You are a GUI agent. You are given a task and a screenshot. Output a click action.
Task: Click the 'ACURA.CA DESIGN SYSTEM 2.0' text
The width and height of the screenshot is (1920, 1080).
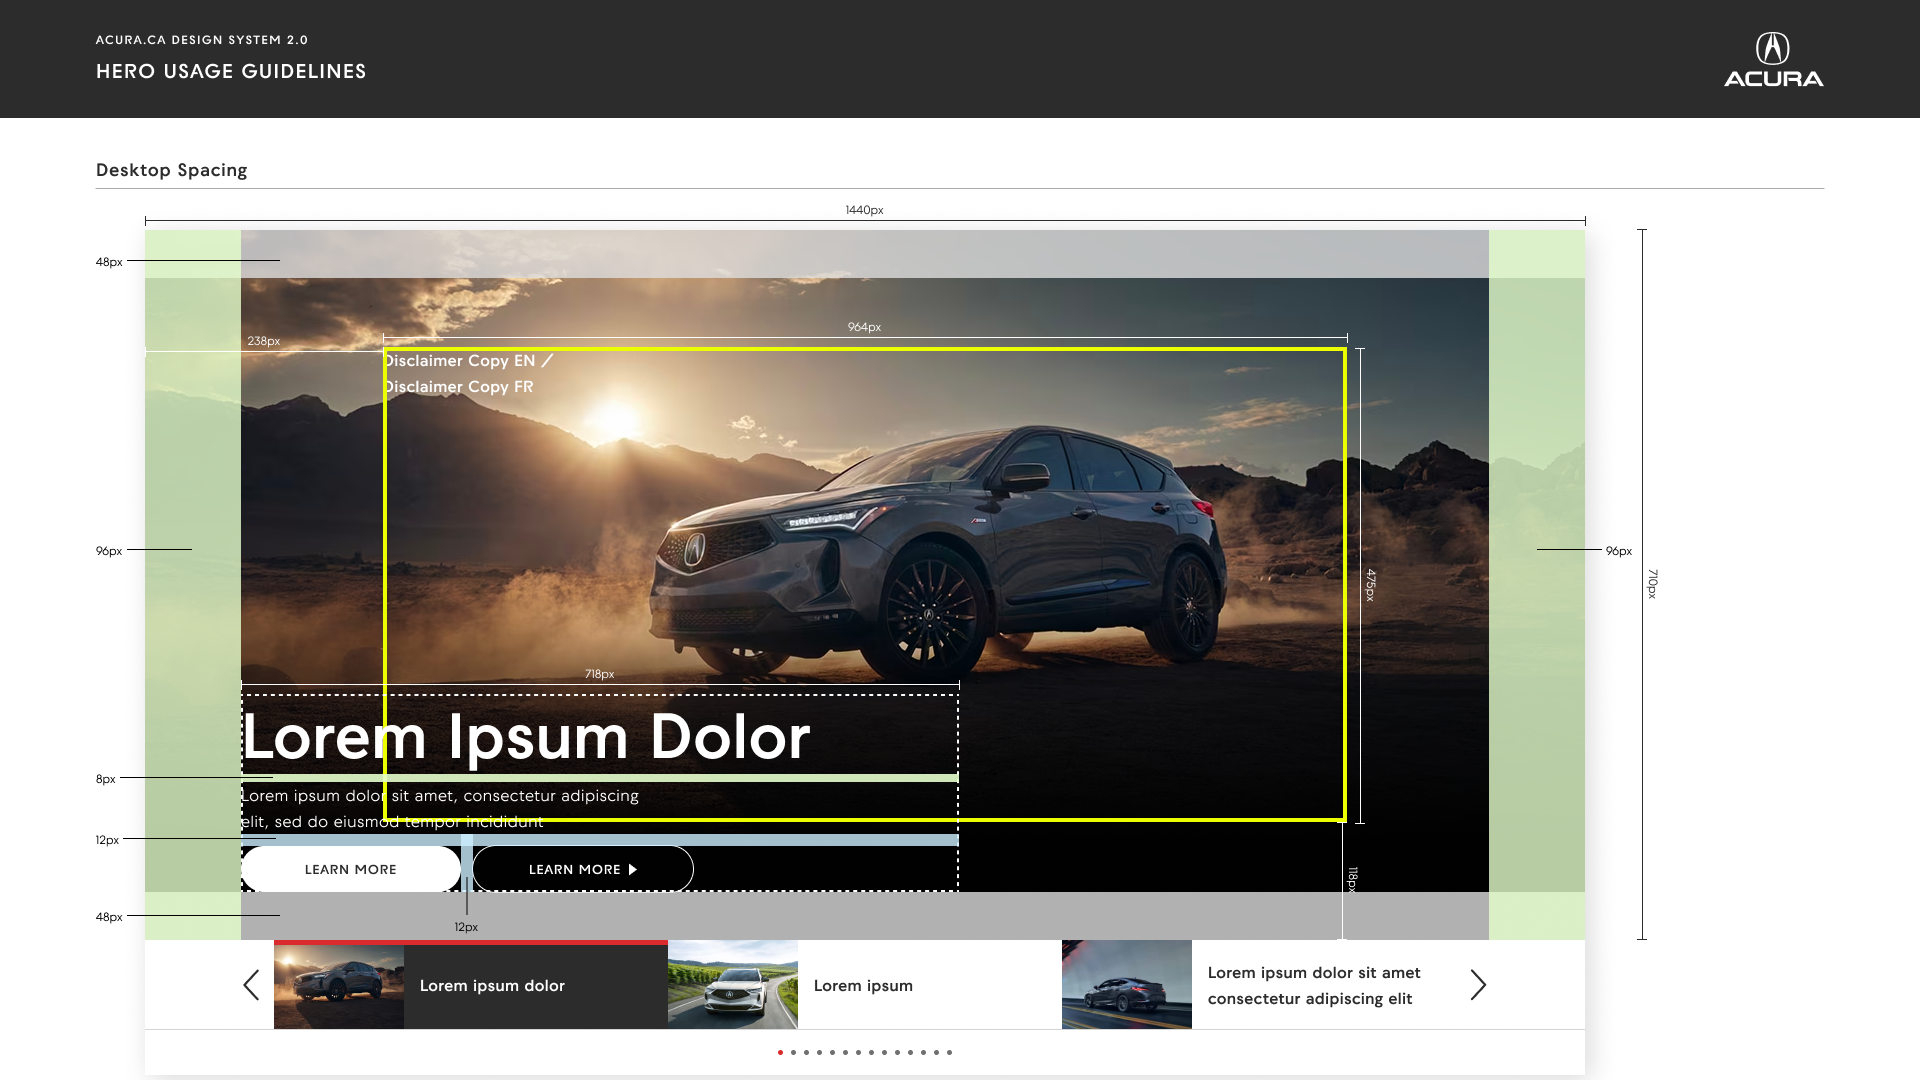point(202,40)
